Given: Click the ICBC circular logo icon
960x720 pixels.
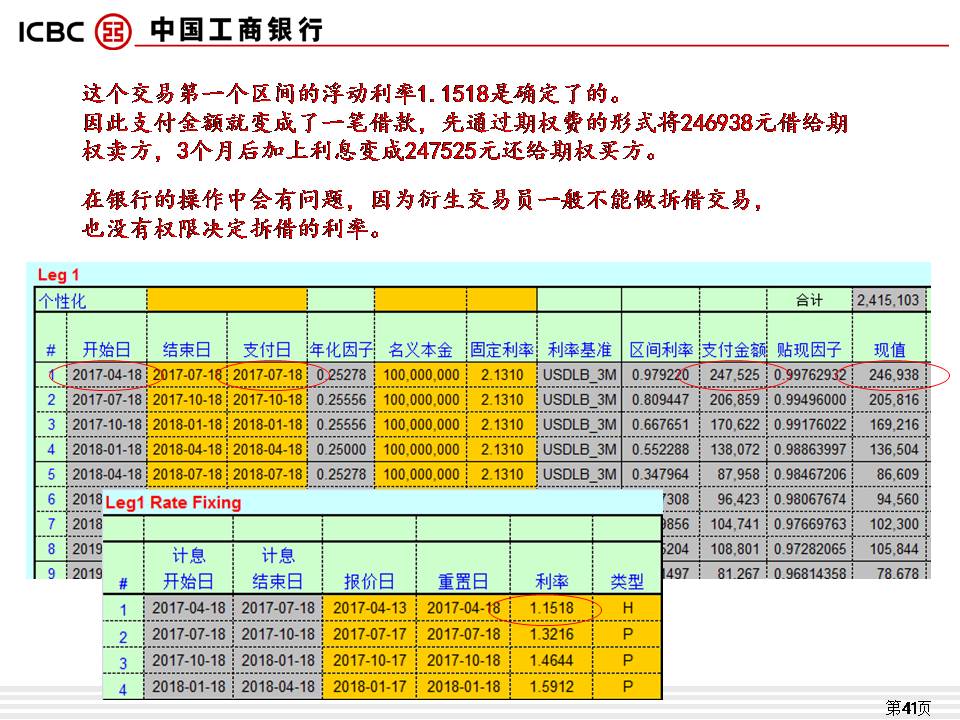Looking at the screenshot, I should point(112,30).
